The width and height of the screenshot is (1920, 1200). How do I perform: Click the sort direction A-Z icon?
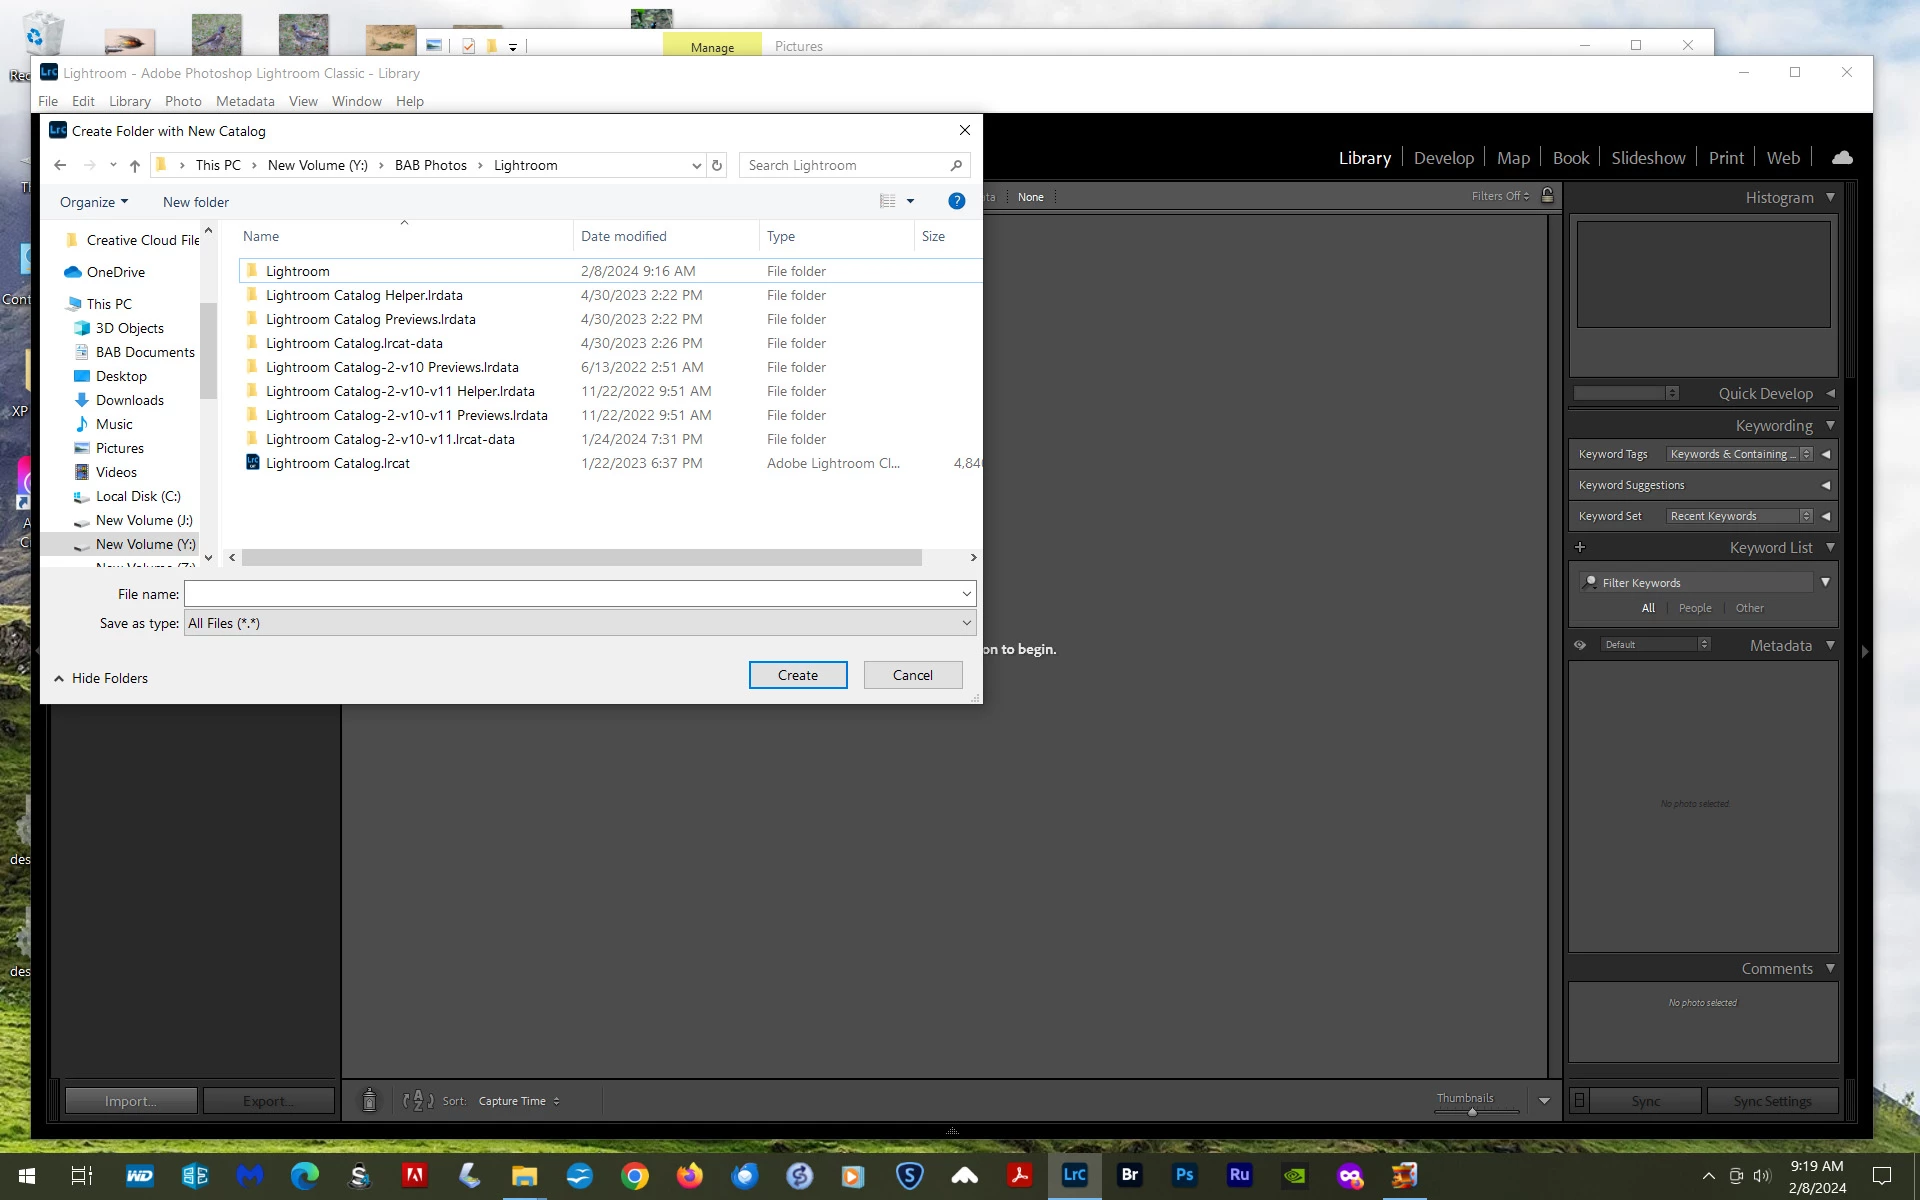click(x=418, y=1100)
